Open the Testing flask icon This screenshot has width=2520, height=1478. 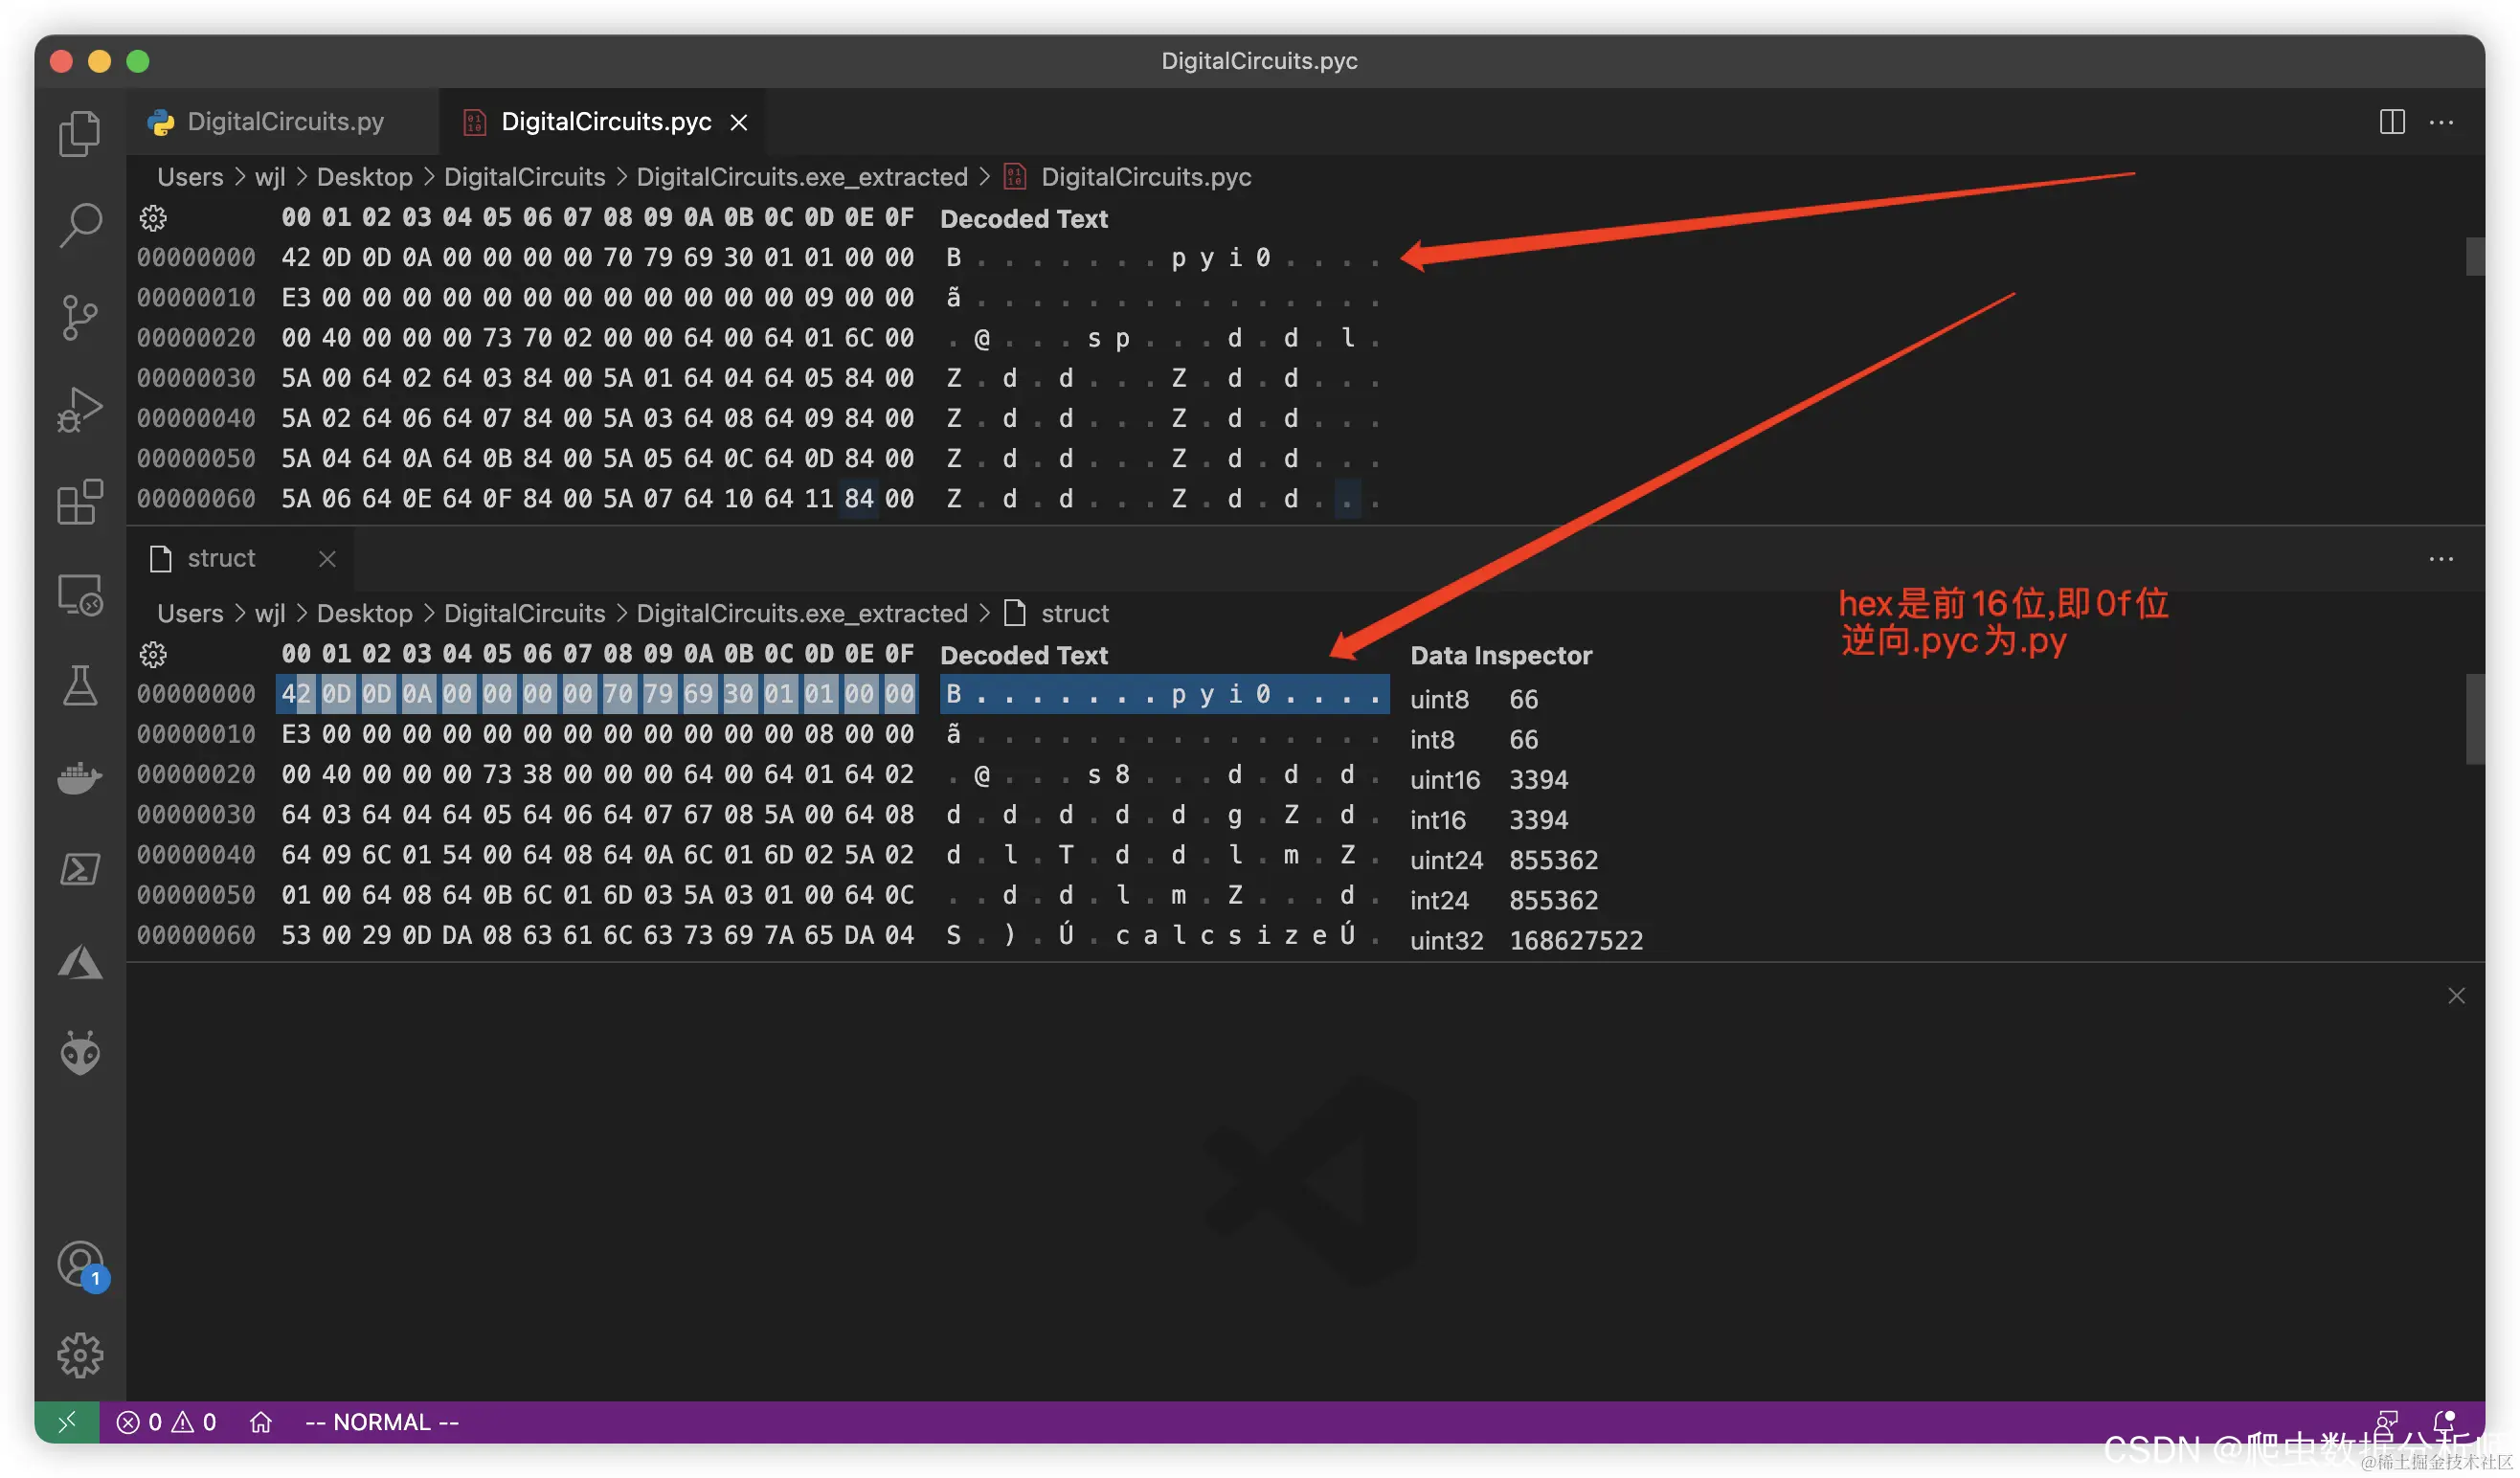(x=79, y=685)
